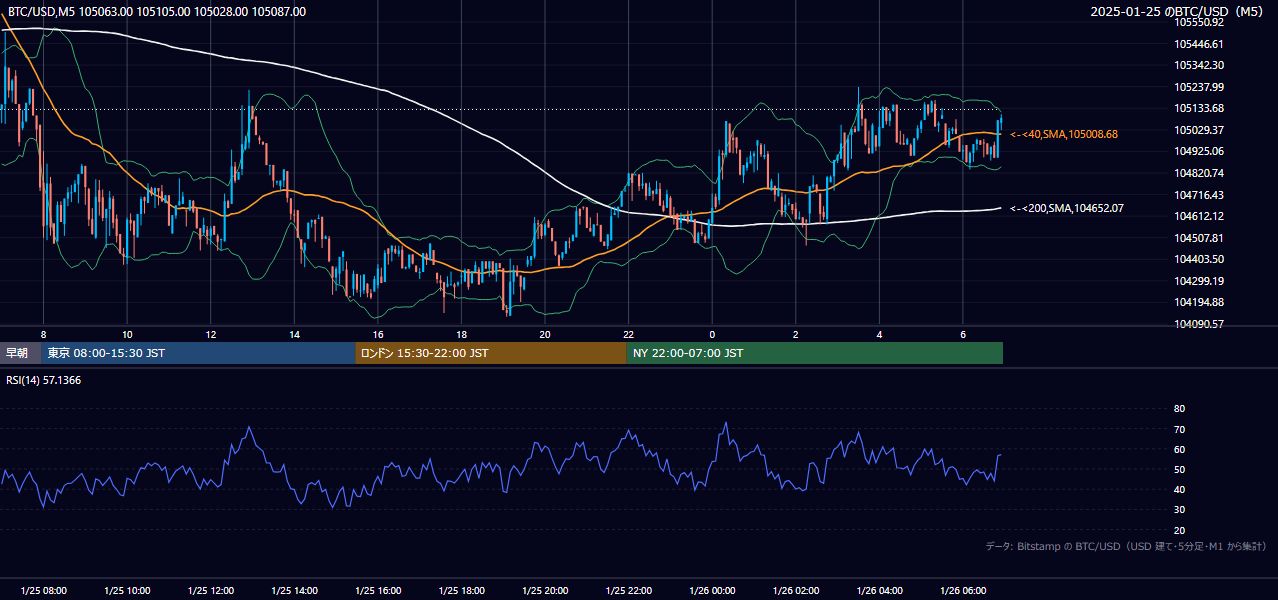1278x600 pixels.
Task: Click time label 1/26 04:00
Action: point(880,591)
